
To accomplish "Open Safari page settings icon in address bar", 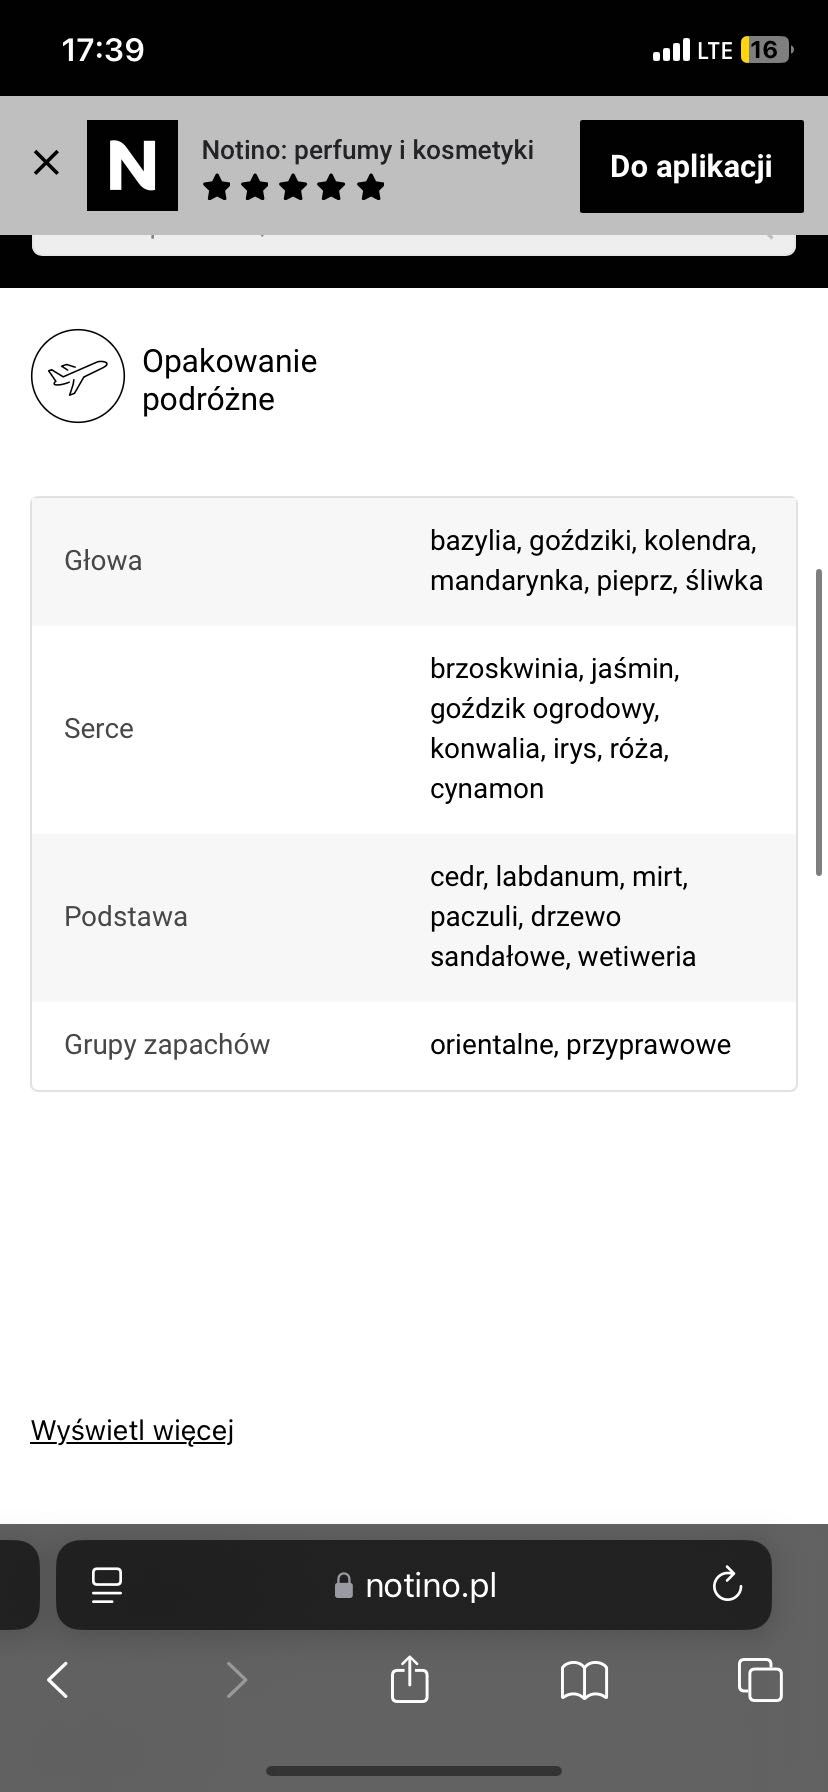I will pos(106,1585).
